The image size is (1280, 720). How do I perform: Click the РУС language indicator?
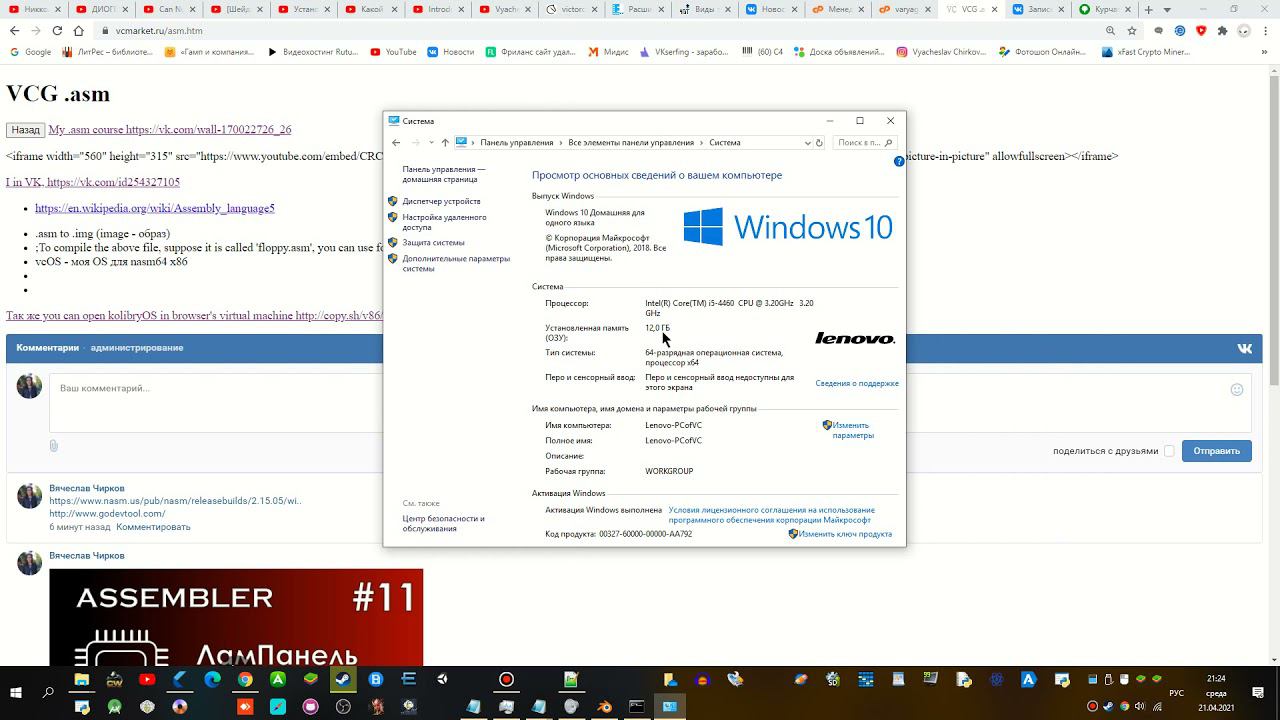[x=1178, y=692]
